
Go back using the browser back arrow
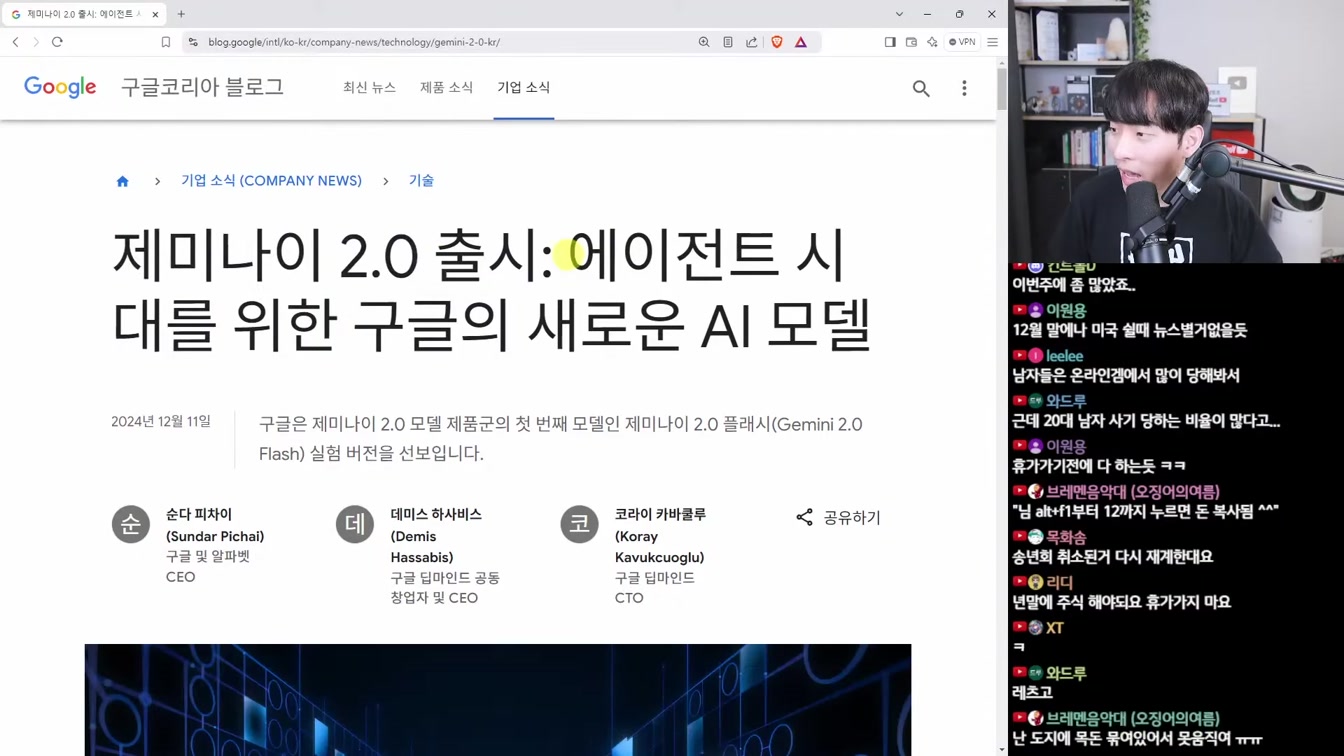tap(16, 42)
